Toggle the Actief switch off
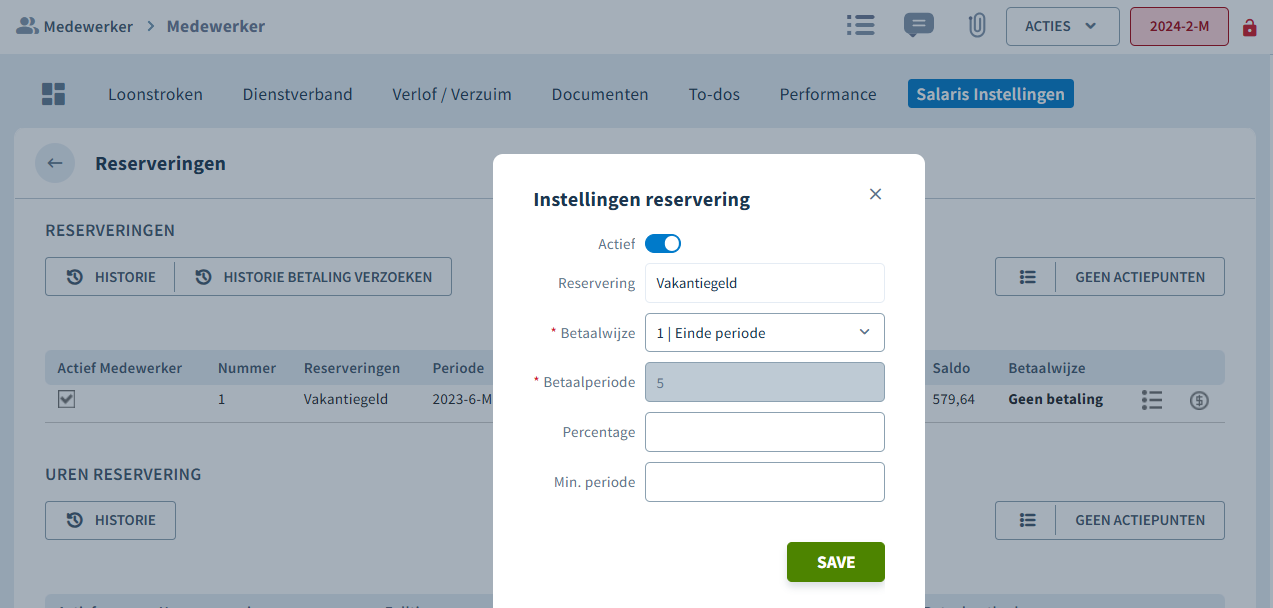The width and height of the screenshot is (1273, 608). pyautogui.click(x=663, y=243)
